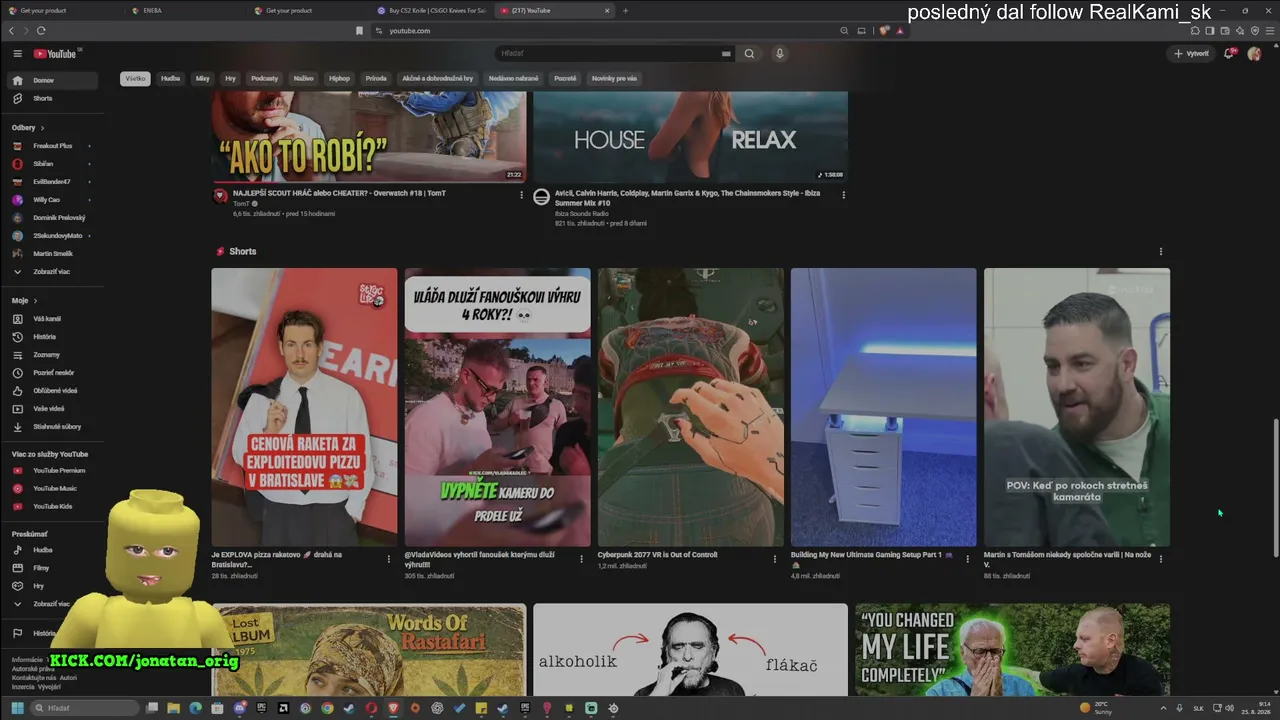
Task: Open the Freakout Plus channel subscription
Action: pyautogui.click(x=52, y=146)
